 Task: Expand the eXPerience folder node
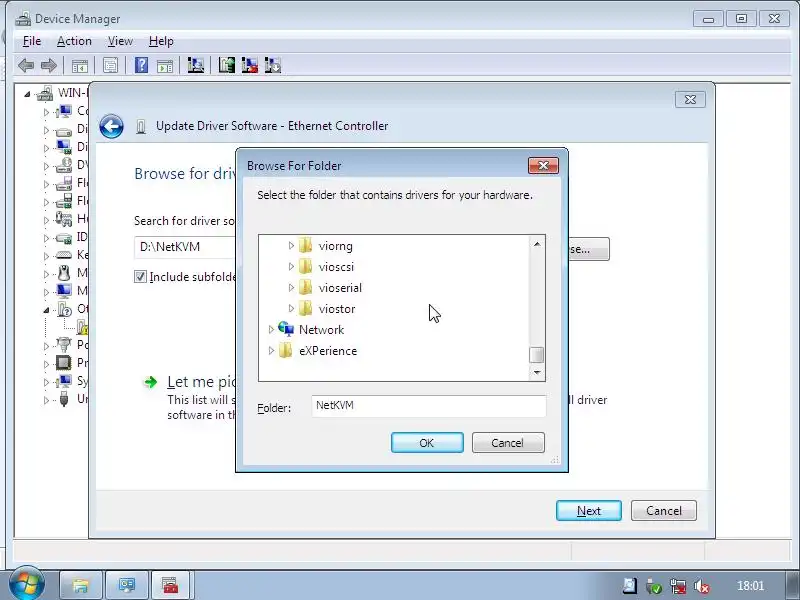(271, 351)
